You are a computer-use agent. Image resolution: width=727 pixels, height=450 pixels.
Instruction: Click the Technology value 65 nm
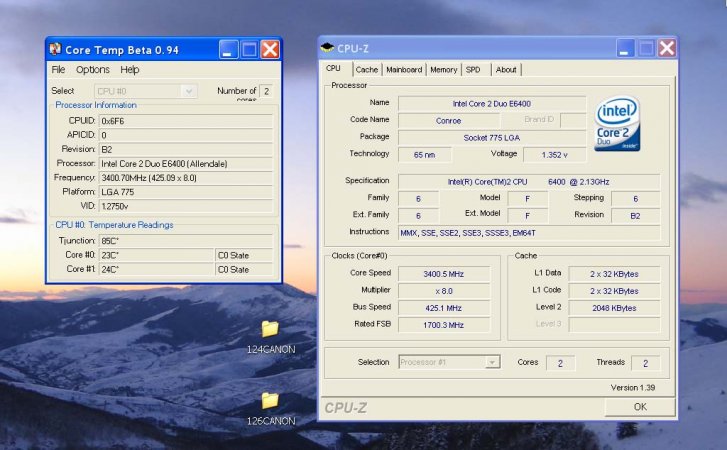tap(424, 155)
